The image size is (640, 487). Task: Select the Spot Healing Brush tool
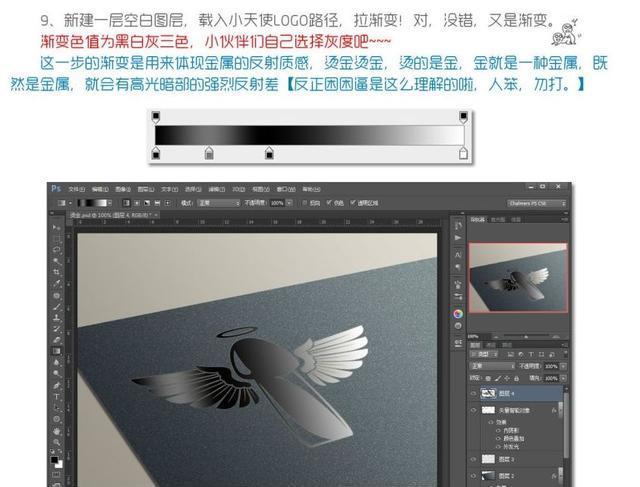click(x=56, y=295)
